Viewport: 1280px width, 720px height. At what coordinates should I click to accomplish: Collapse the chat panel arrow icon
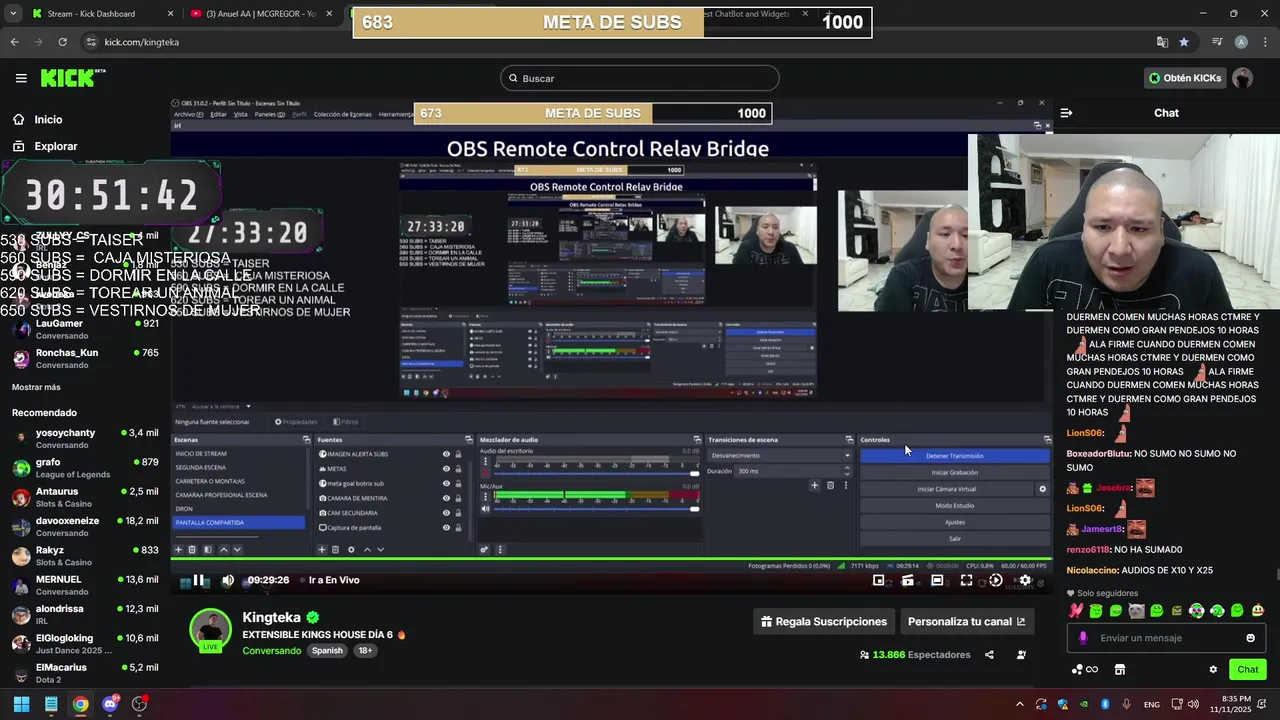click(x=1066, y=113)
